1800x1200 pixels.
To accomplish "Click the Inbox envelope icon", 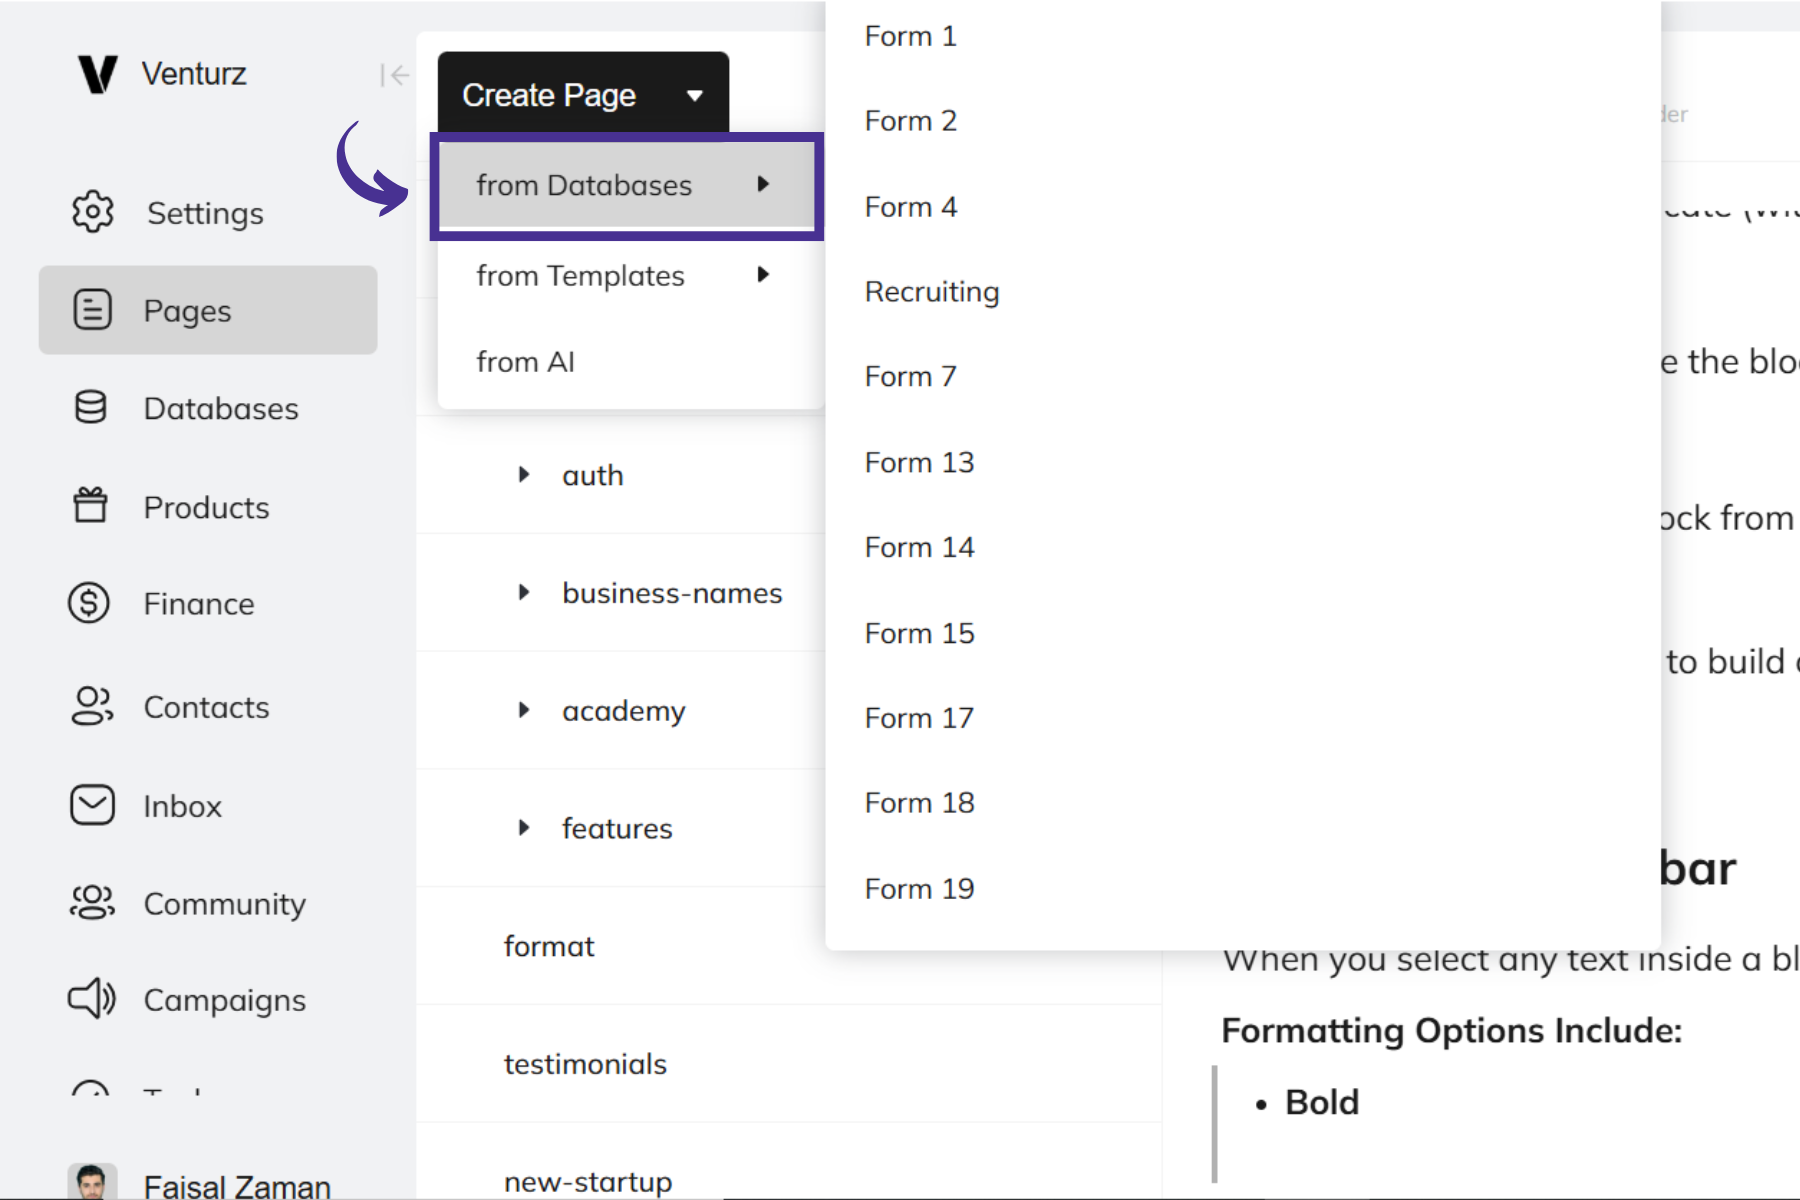I will pos(92,805).
